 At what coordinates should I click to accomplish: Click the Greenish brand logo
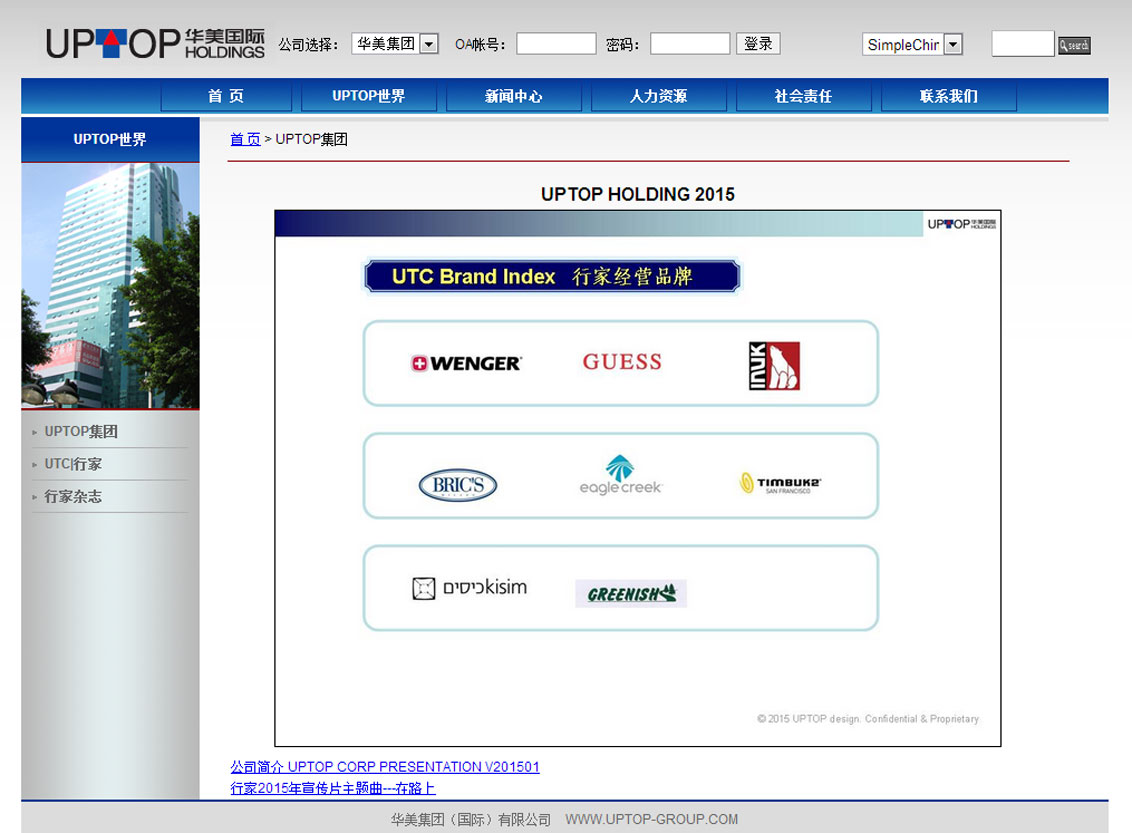(x=631, y=593)
